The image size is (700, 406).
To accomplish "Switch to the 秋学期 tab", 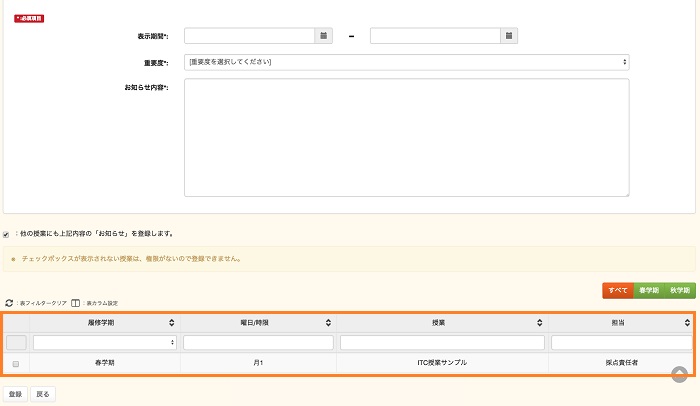I will 680,290.
